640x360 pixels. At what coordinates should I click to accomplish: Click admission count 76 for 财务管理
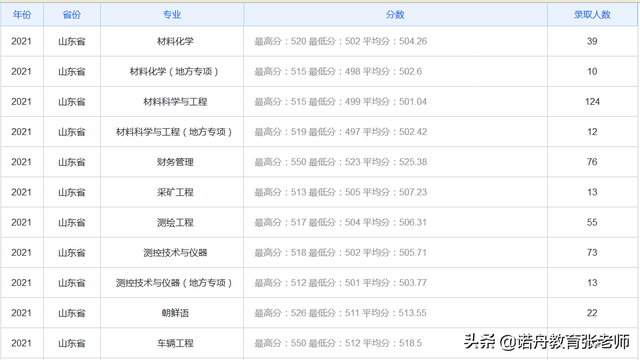(592, 162)
